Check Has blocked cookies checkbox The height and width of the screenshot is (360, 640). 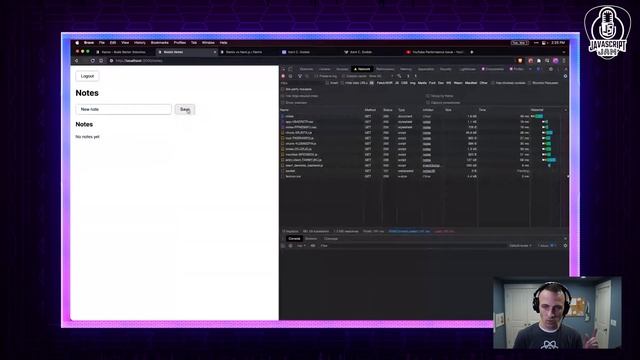pyautogui.click(x=493, y=83)
